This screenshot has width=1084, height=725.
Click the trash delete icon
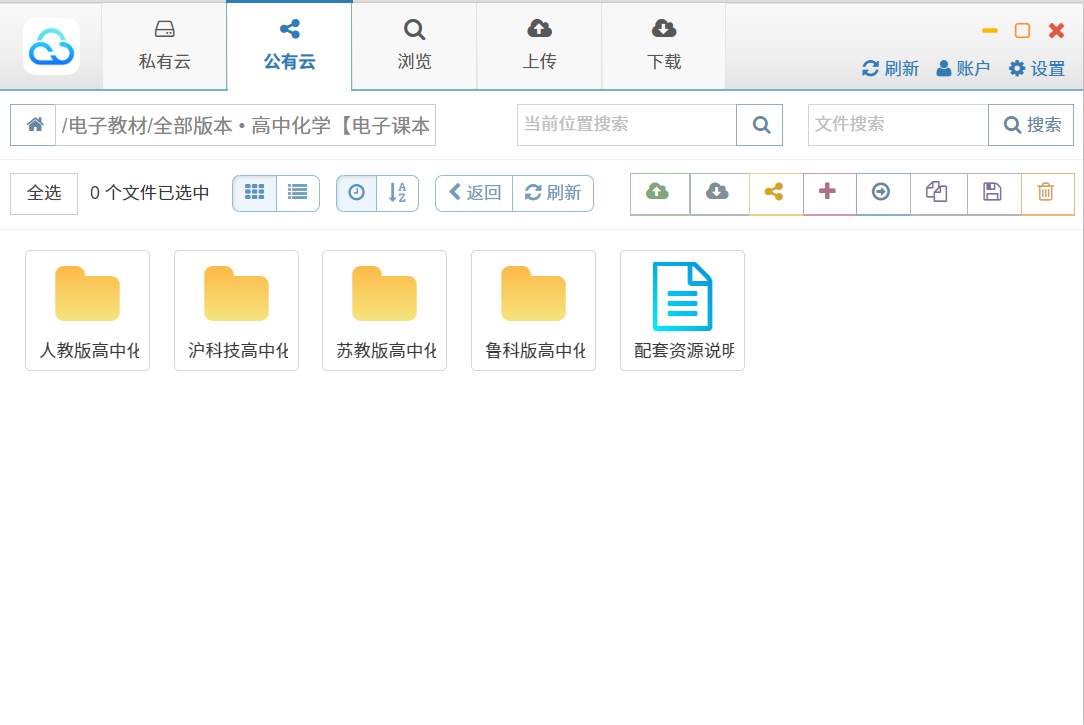coord(1046,193)
